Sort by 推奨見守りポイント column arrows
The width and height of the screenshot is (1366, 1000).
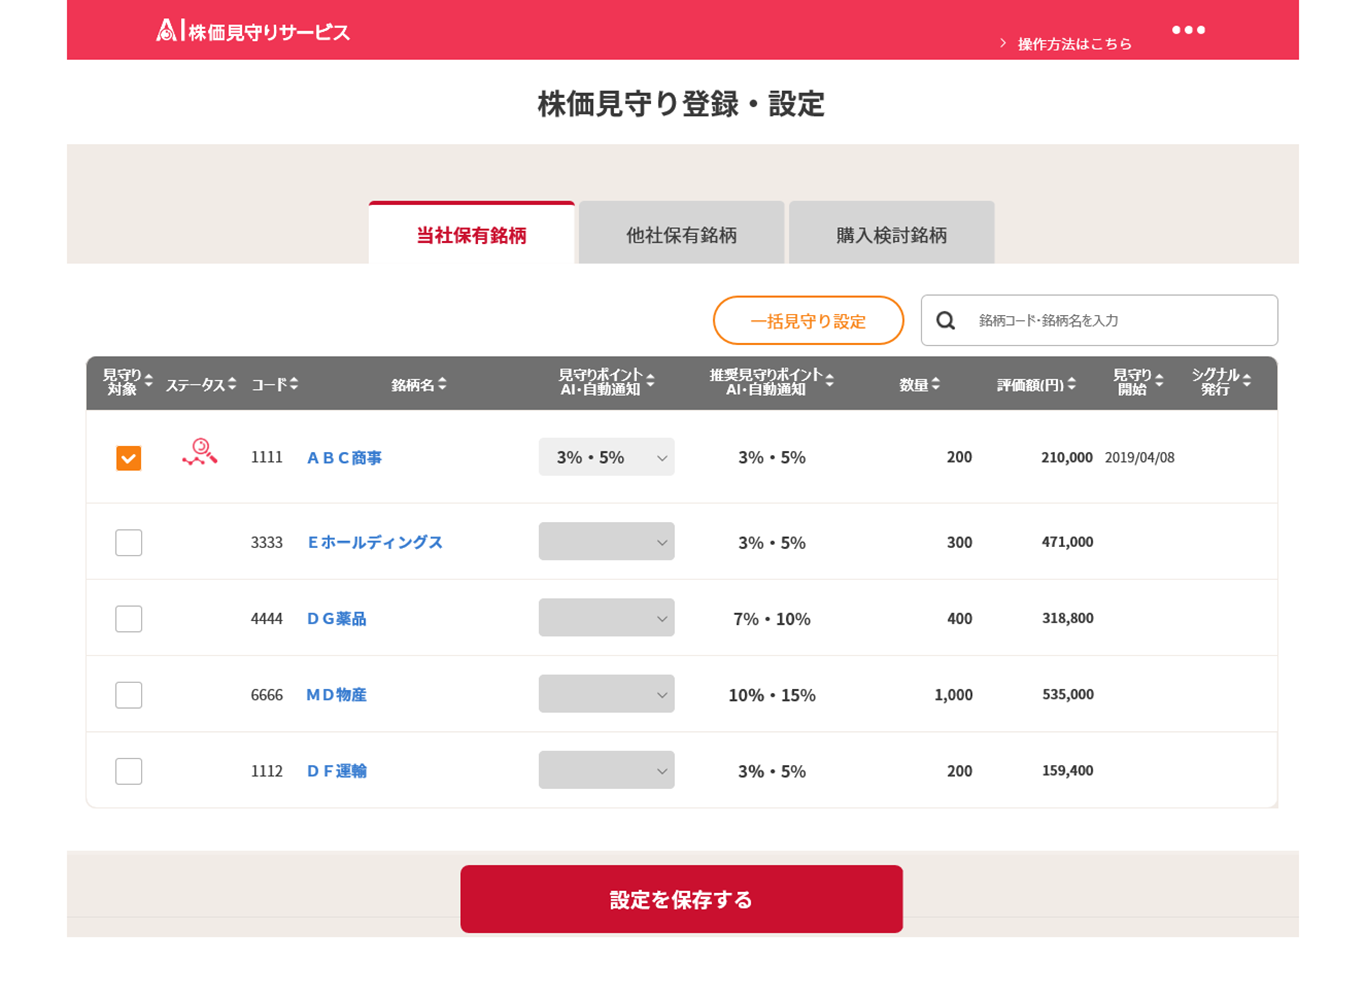pos(830,381)
